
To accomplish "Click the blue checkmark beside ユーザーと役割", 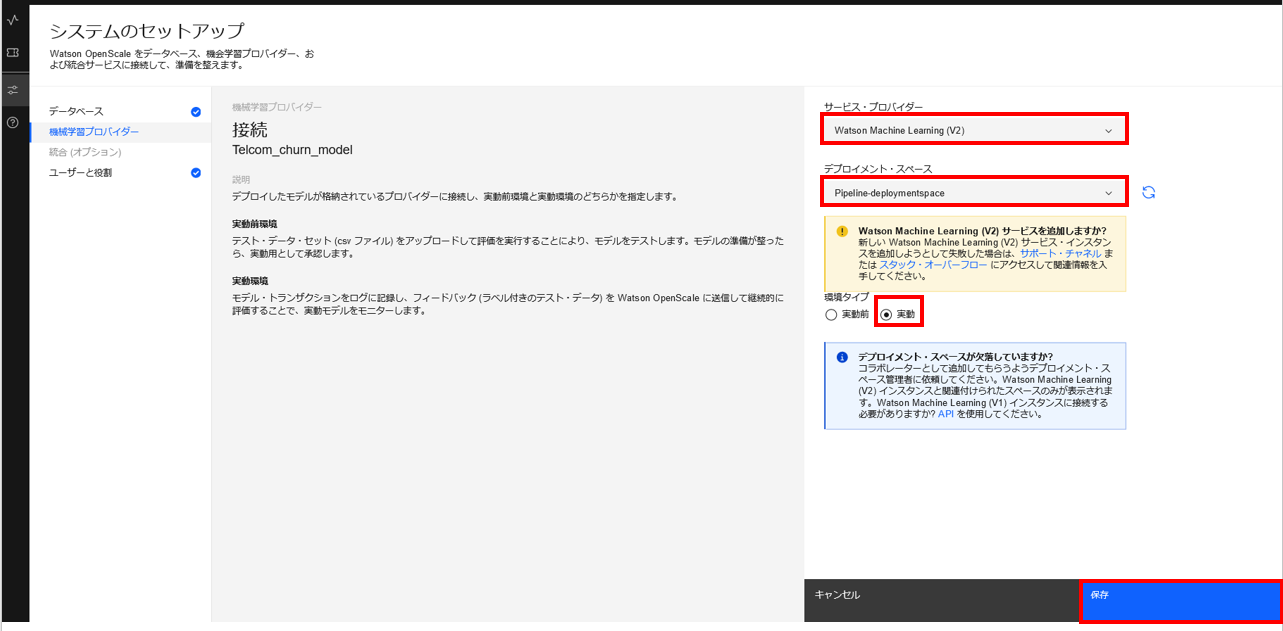I will (196, 173).
